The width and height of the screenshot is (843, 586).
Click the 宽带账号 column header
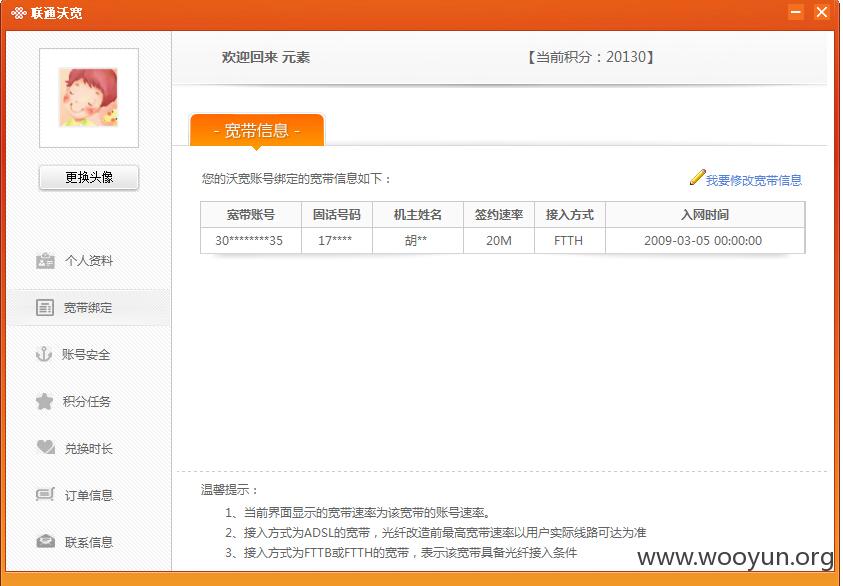click(x=251, y=215)
